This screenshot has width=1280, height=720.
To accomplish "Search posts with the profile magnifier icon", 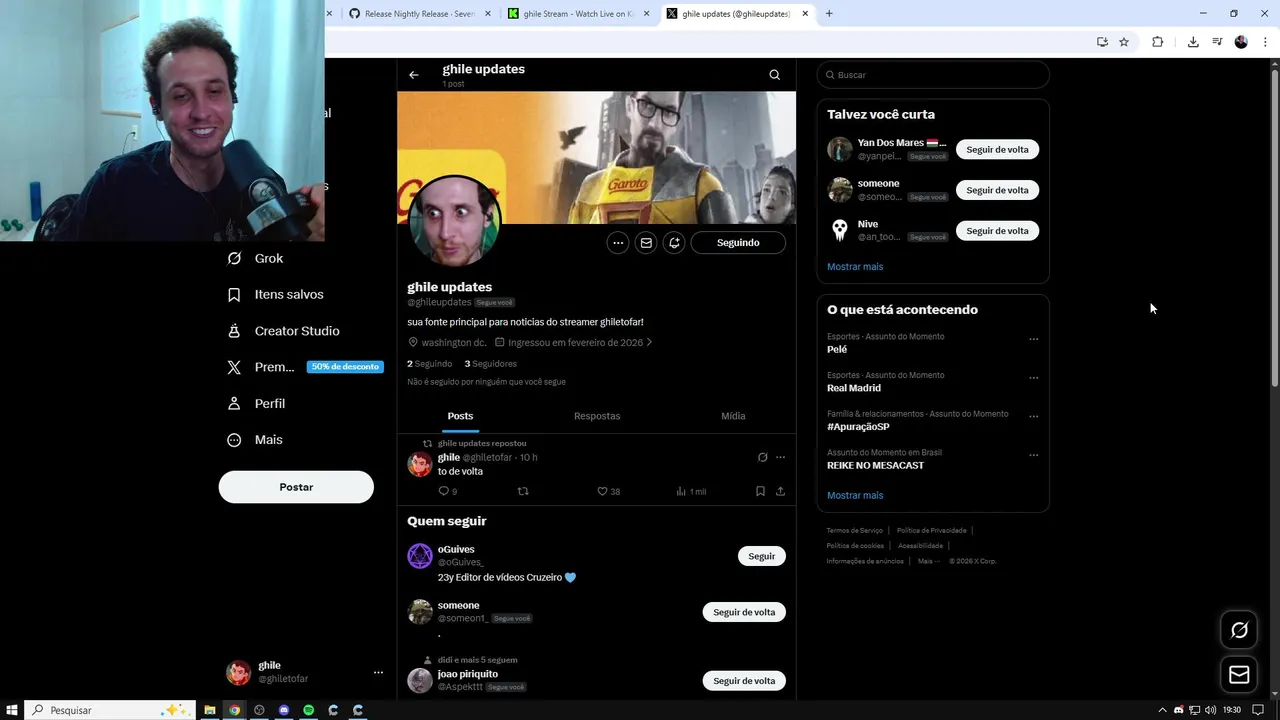I will pos(774,75).
